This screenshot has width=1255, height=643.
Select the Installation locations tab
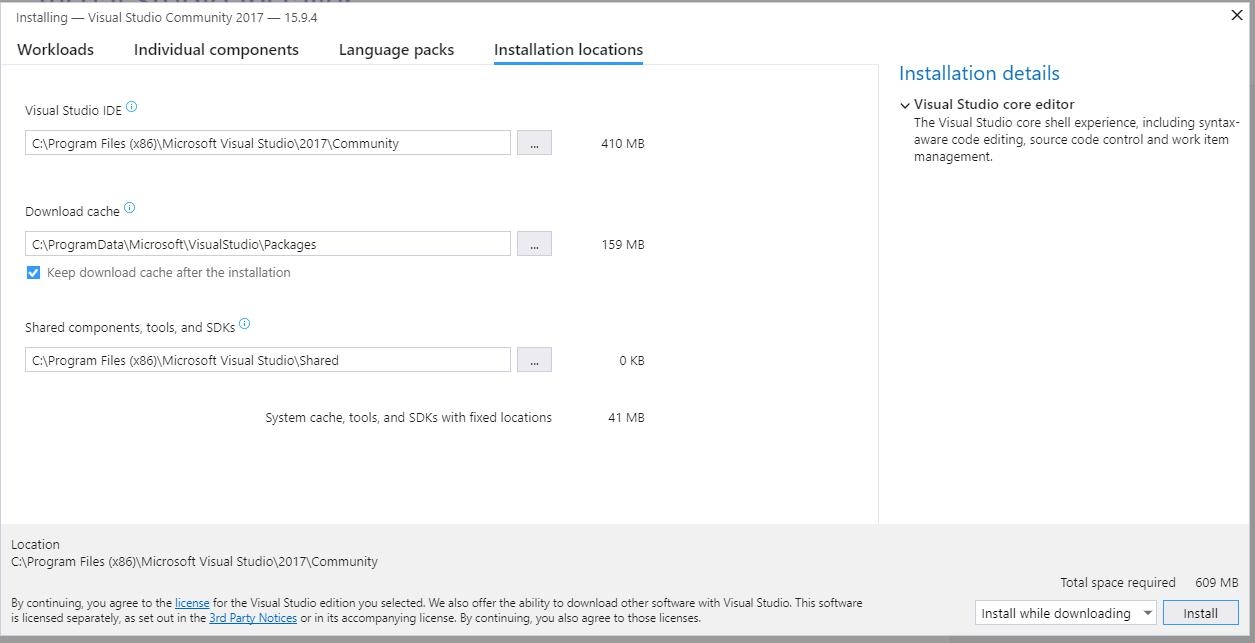tap(568, 50)
